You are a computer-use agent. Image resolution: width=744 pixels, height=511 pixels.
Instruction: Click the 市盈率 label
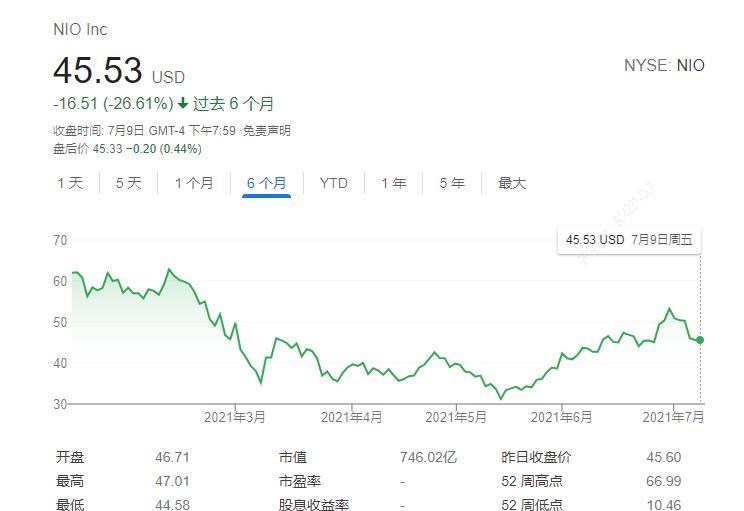(300, 481)
